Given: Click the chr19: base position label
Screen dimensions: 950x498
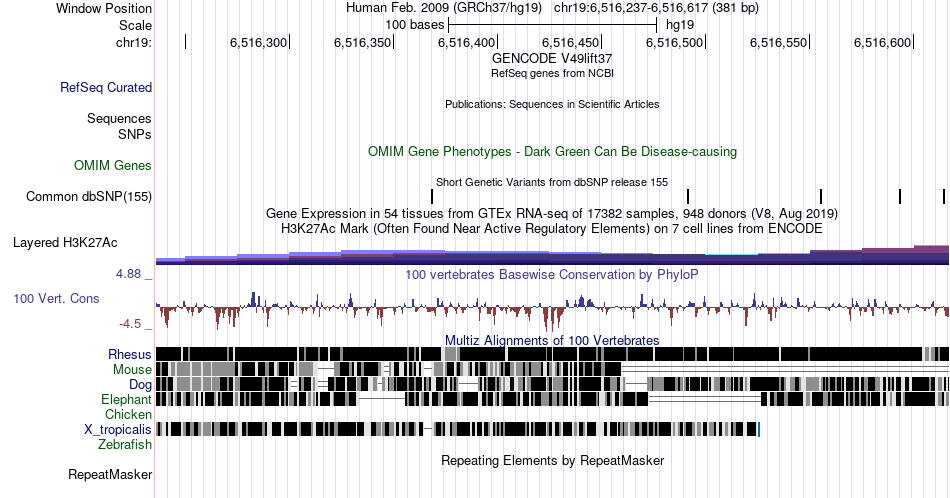Looking at the screenshot, I should [x=134, y=42].
